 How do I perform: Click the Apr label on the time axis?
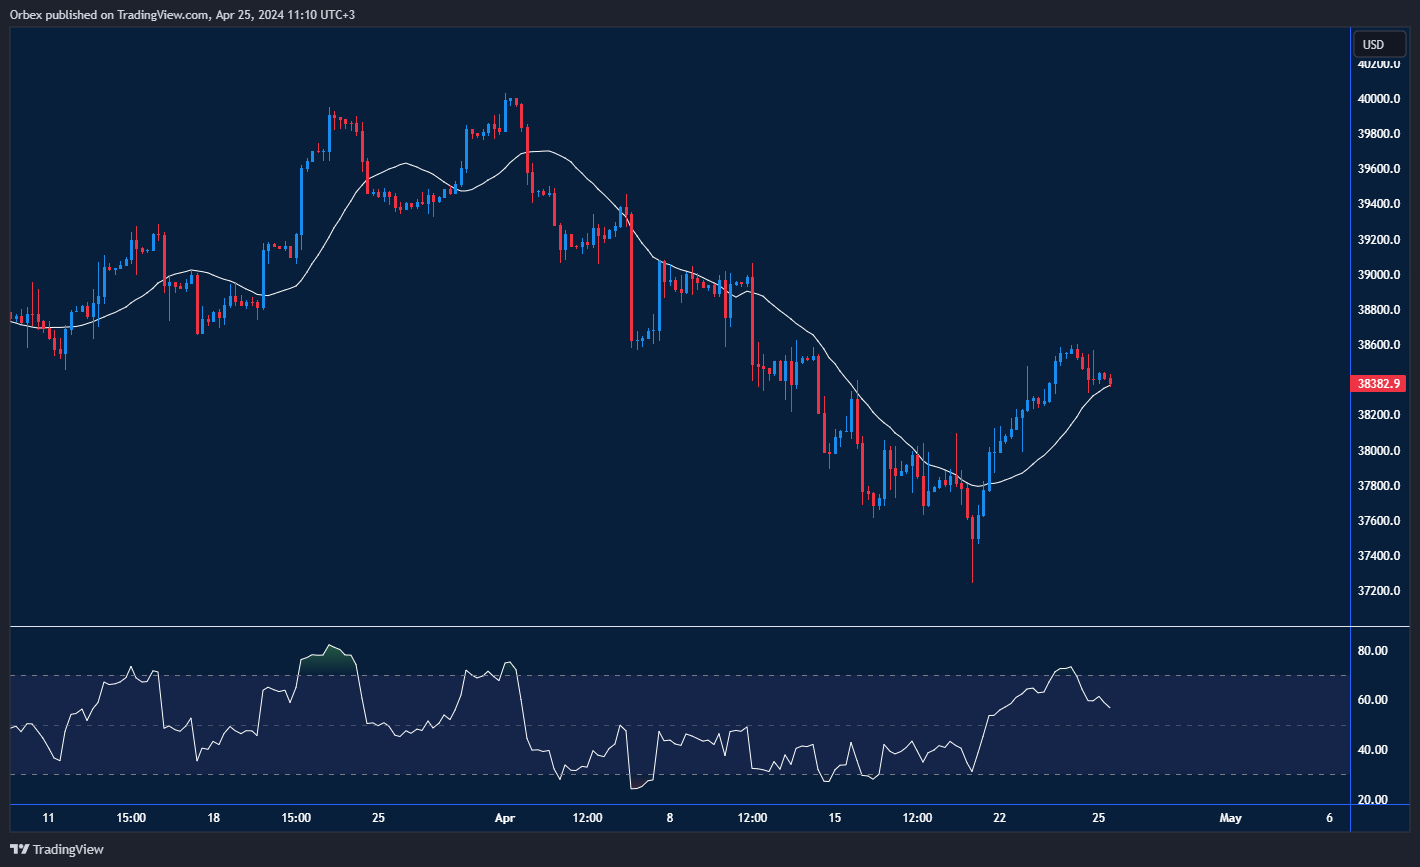tap(504, 817)
